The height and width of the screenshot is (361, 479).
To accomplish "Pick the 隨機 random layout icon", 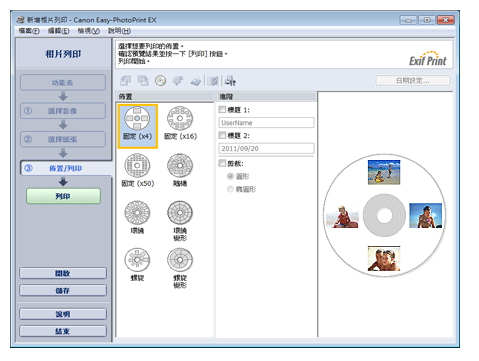I will click(180, 170).
